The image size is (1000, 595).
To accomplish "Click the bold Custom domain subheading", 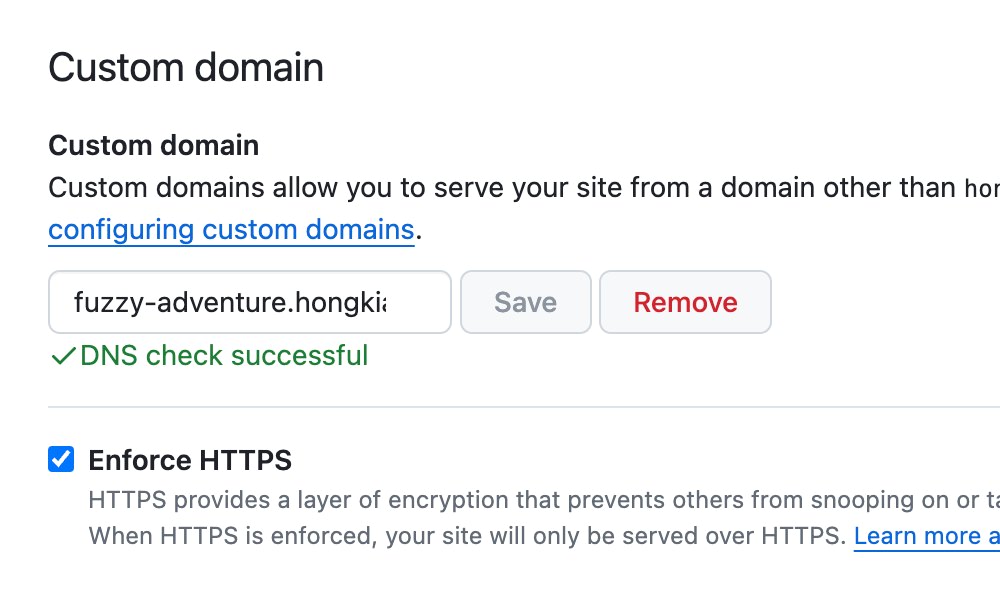I will [154, 145].
